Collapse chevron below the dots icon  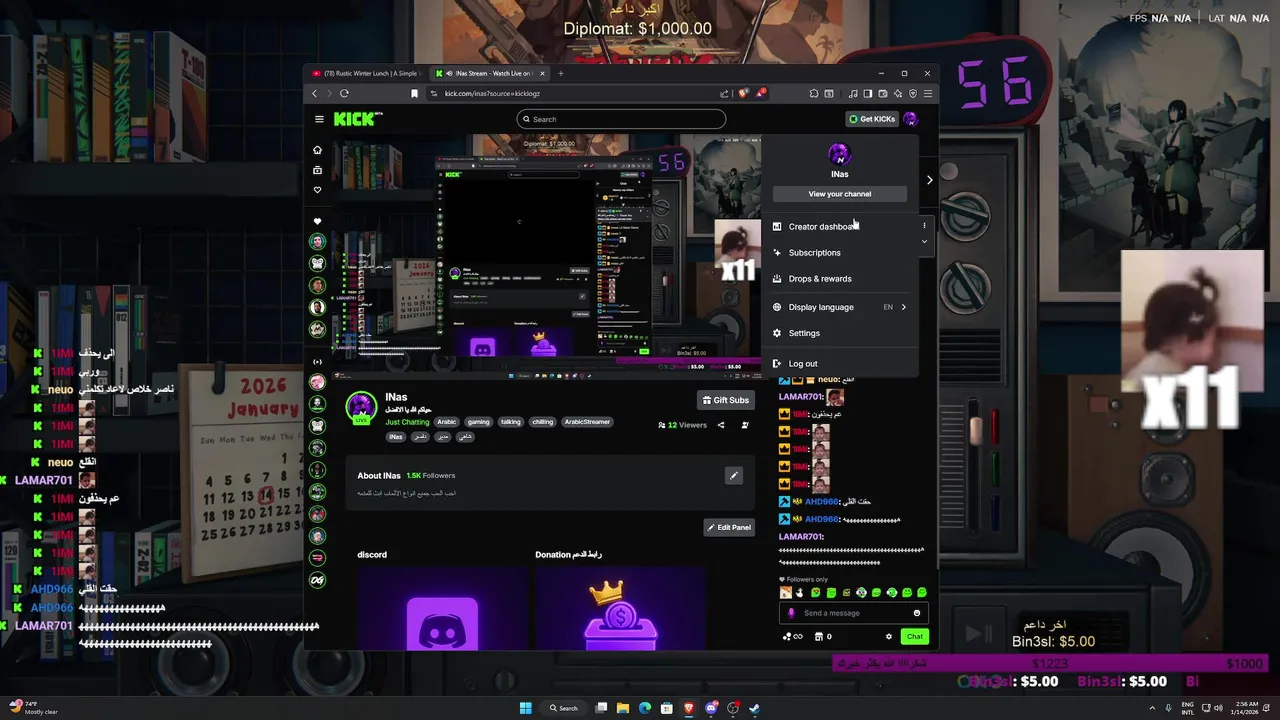pyautogui.click(x=924, y=242)
